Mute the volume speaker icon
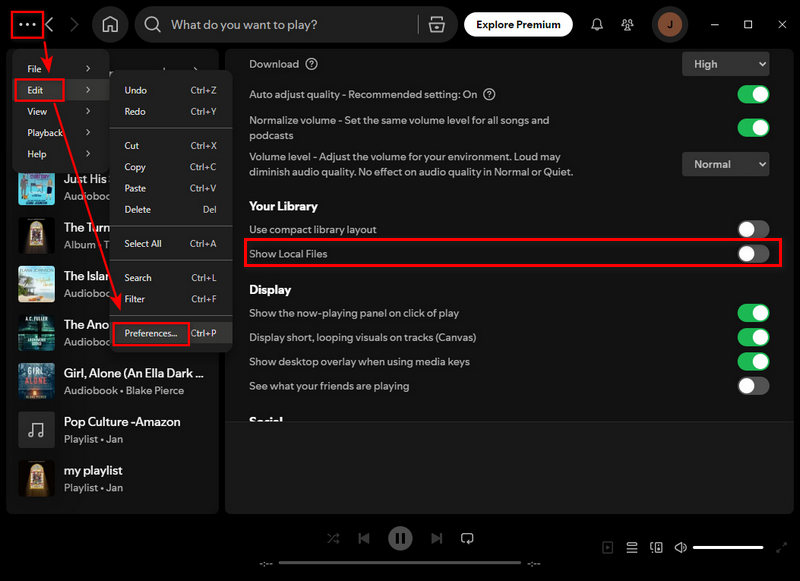The width and height of the screenshot is (800, 581). coord(681,547)
